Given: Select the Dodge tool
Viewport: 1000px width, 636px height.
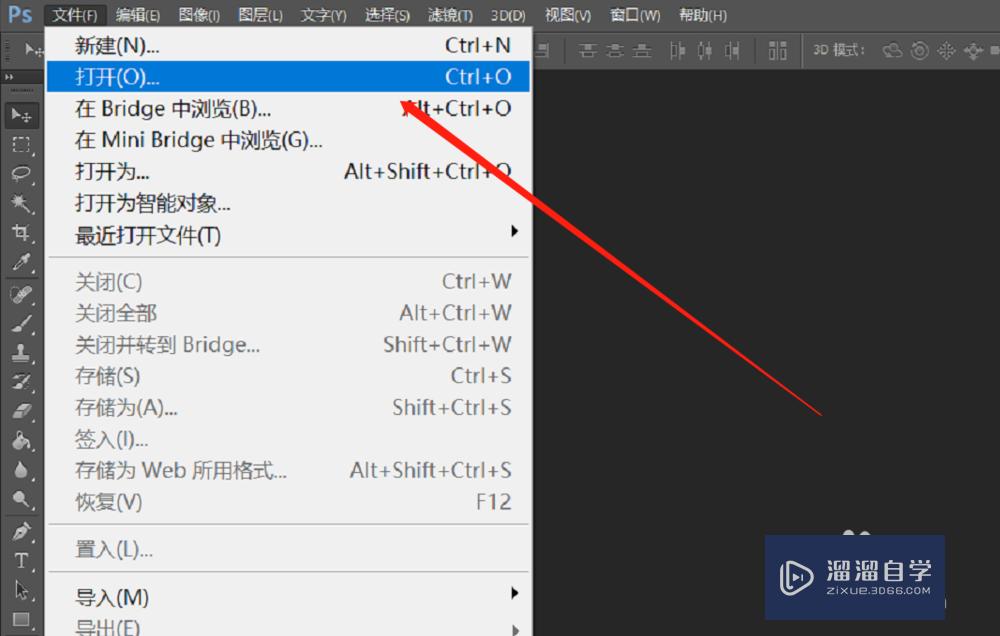Looking at the screenshot, I should [x=21, y=499].
